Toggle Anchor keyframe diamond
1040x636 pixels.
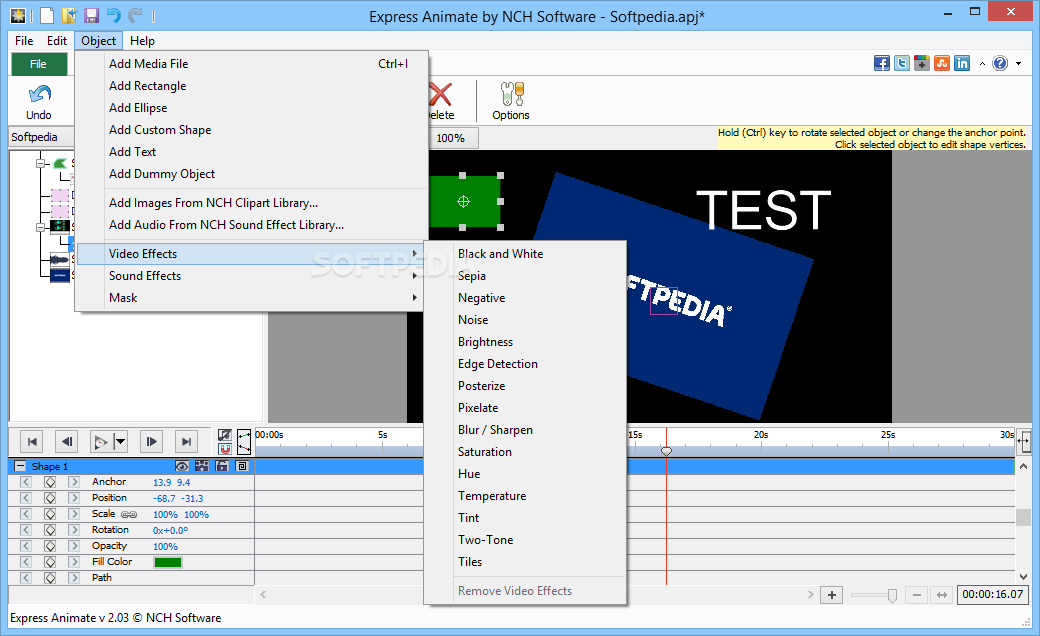(50, 482)
